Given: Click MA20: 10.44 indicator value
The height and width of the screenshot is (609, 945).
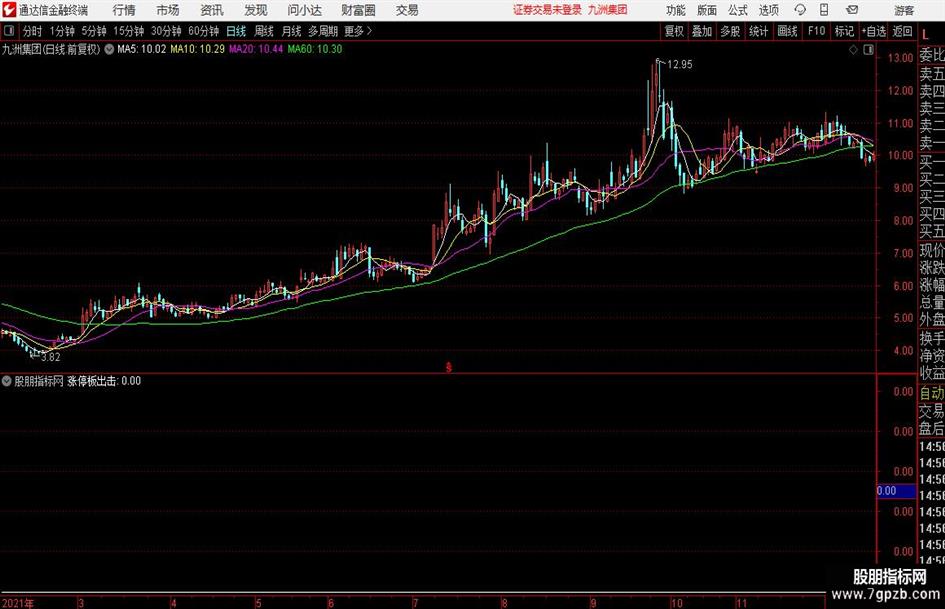Looking at the screenshot, I should tap(256, 49).
